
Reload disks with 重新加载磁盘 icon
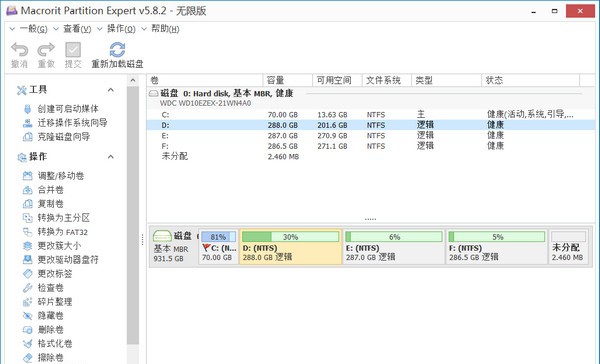pos(117,50)
